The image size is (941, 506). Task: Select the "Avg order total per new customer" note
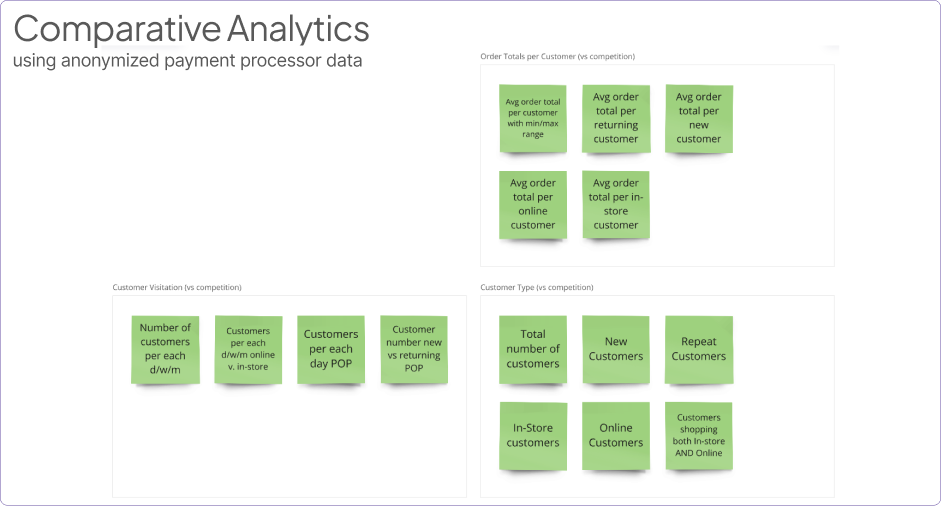[x=699, y=118]
